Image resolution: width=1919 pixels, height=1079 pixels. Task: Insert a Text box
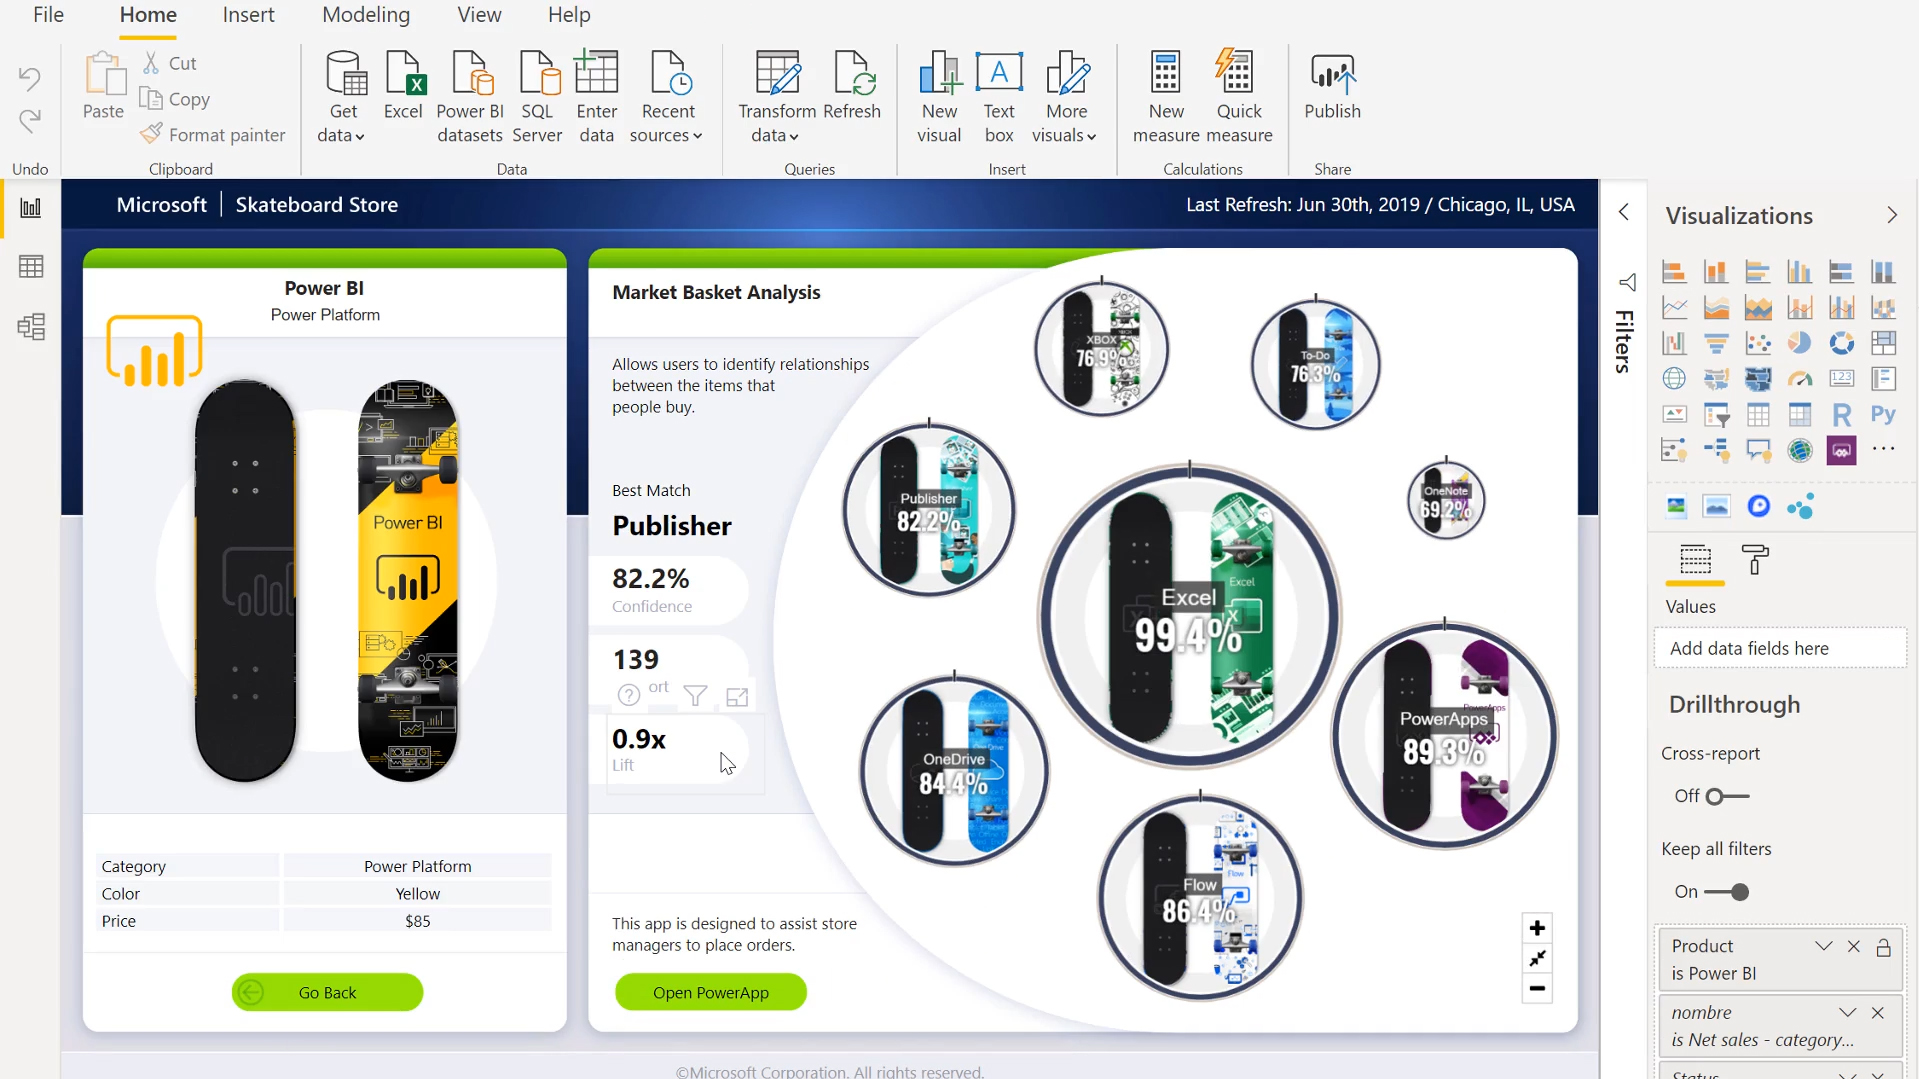click(x=999, y=97)
